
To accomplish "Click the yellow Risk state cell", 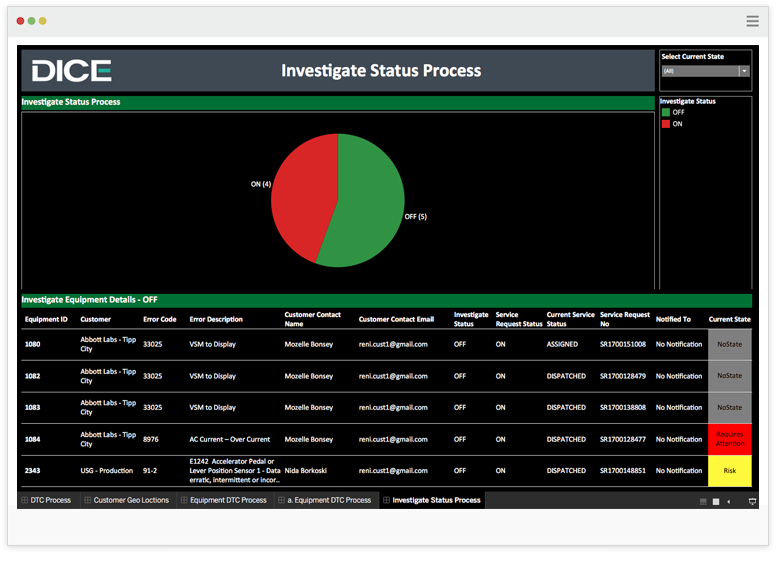I will click(729, 470).
